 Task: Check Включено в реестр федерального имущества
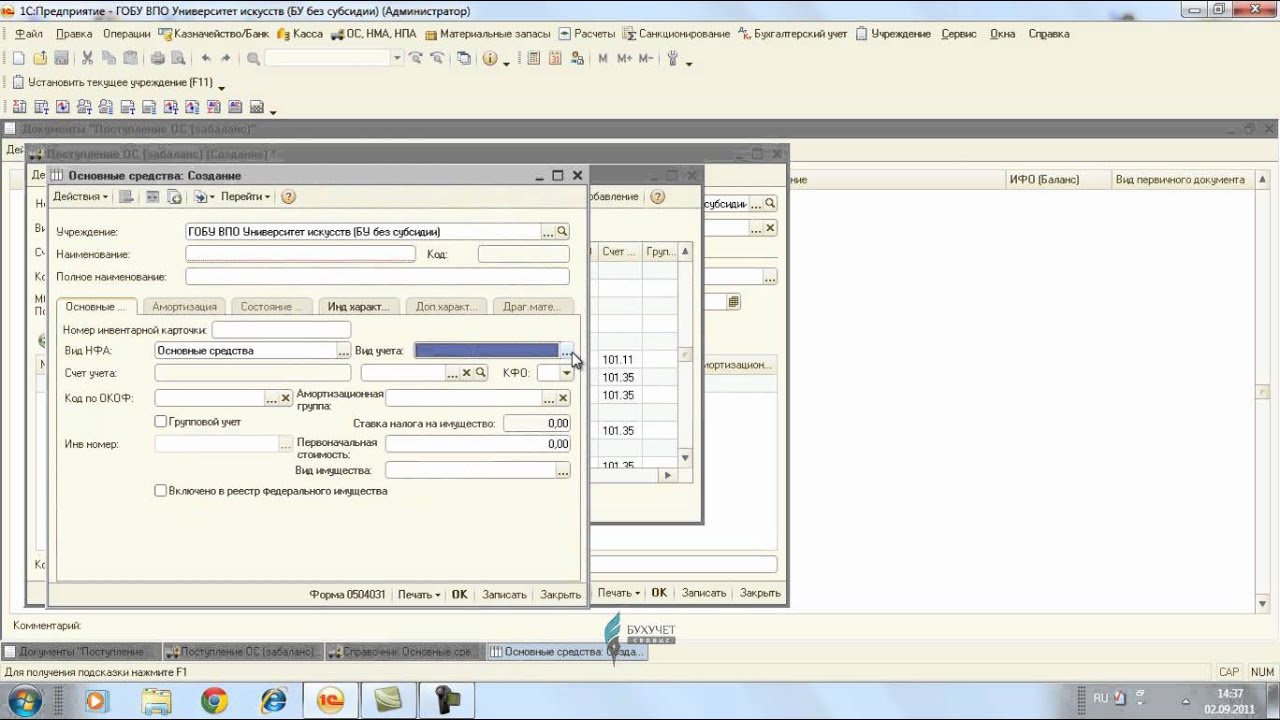pos(160,491)
